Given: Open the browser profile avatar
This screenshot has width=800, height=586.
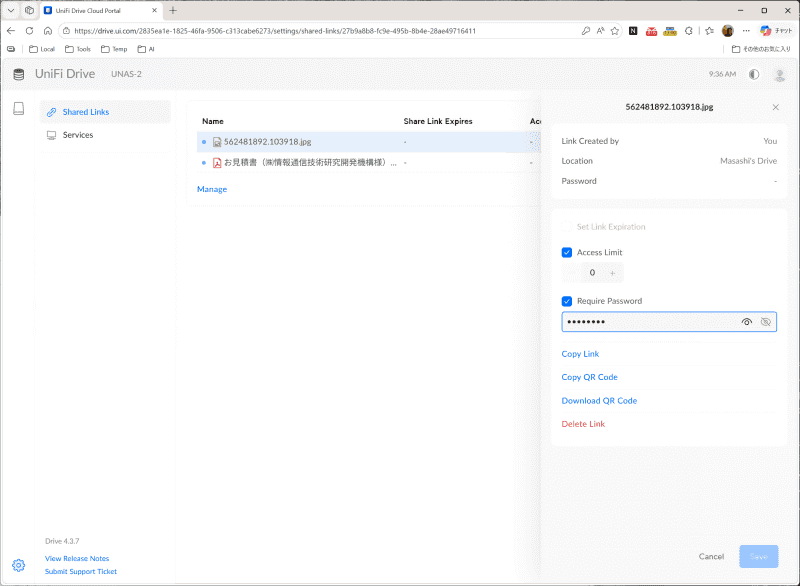Looking at the screenshot, I should (x=728, y=31).
